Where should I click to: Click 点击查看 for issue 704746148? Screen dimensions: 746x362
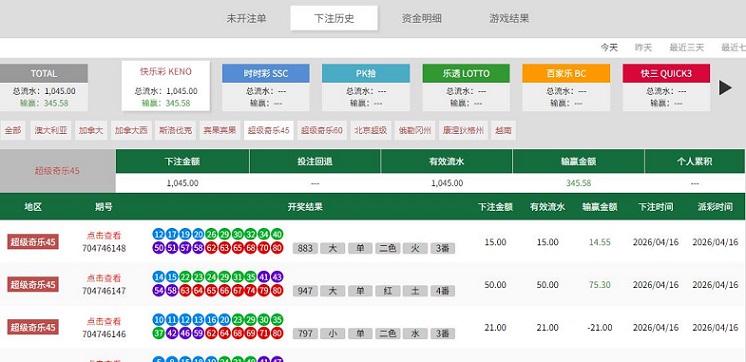[104, 235]
